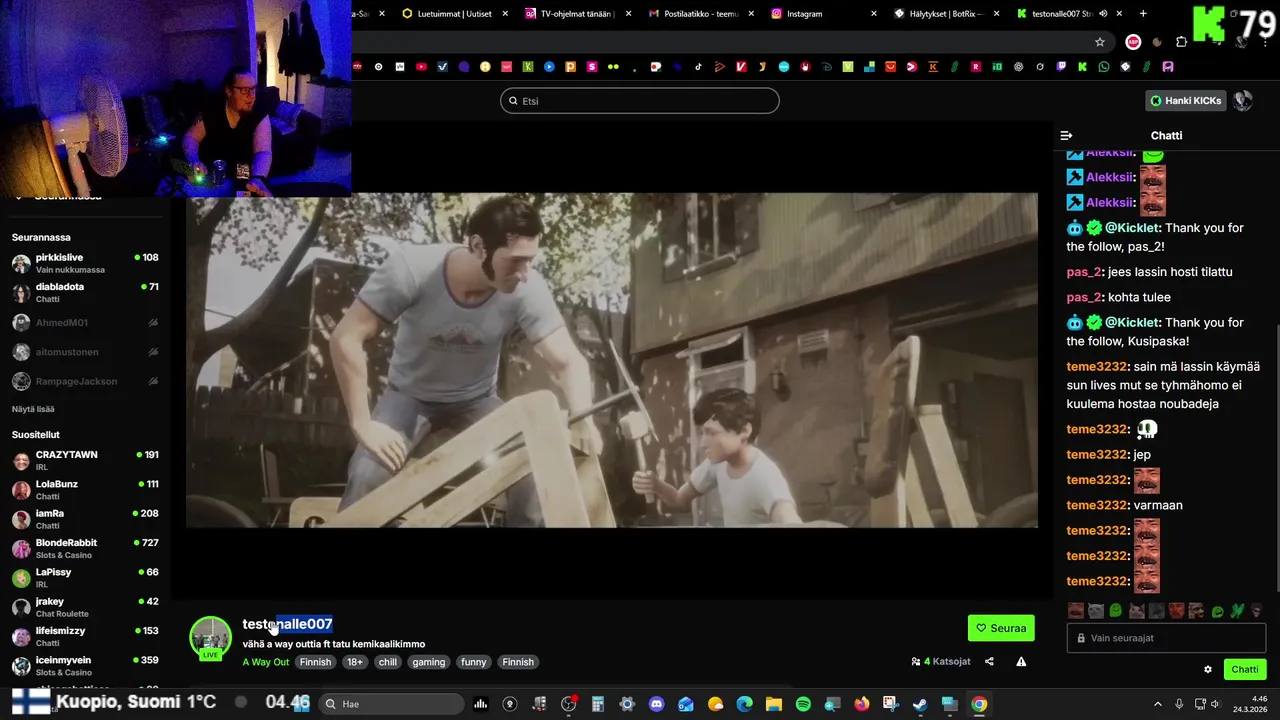Open the Calculator taskbar icon
The image size is (1280, 720).
[597, 704]
